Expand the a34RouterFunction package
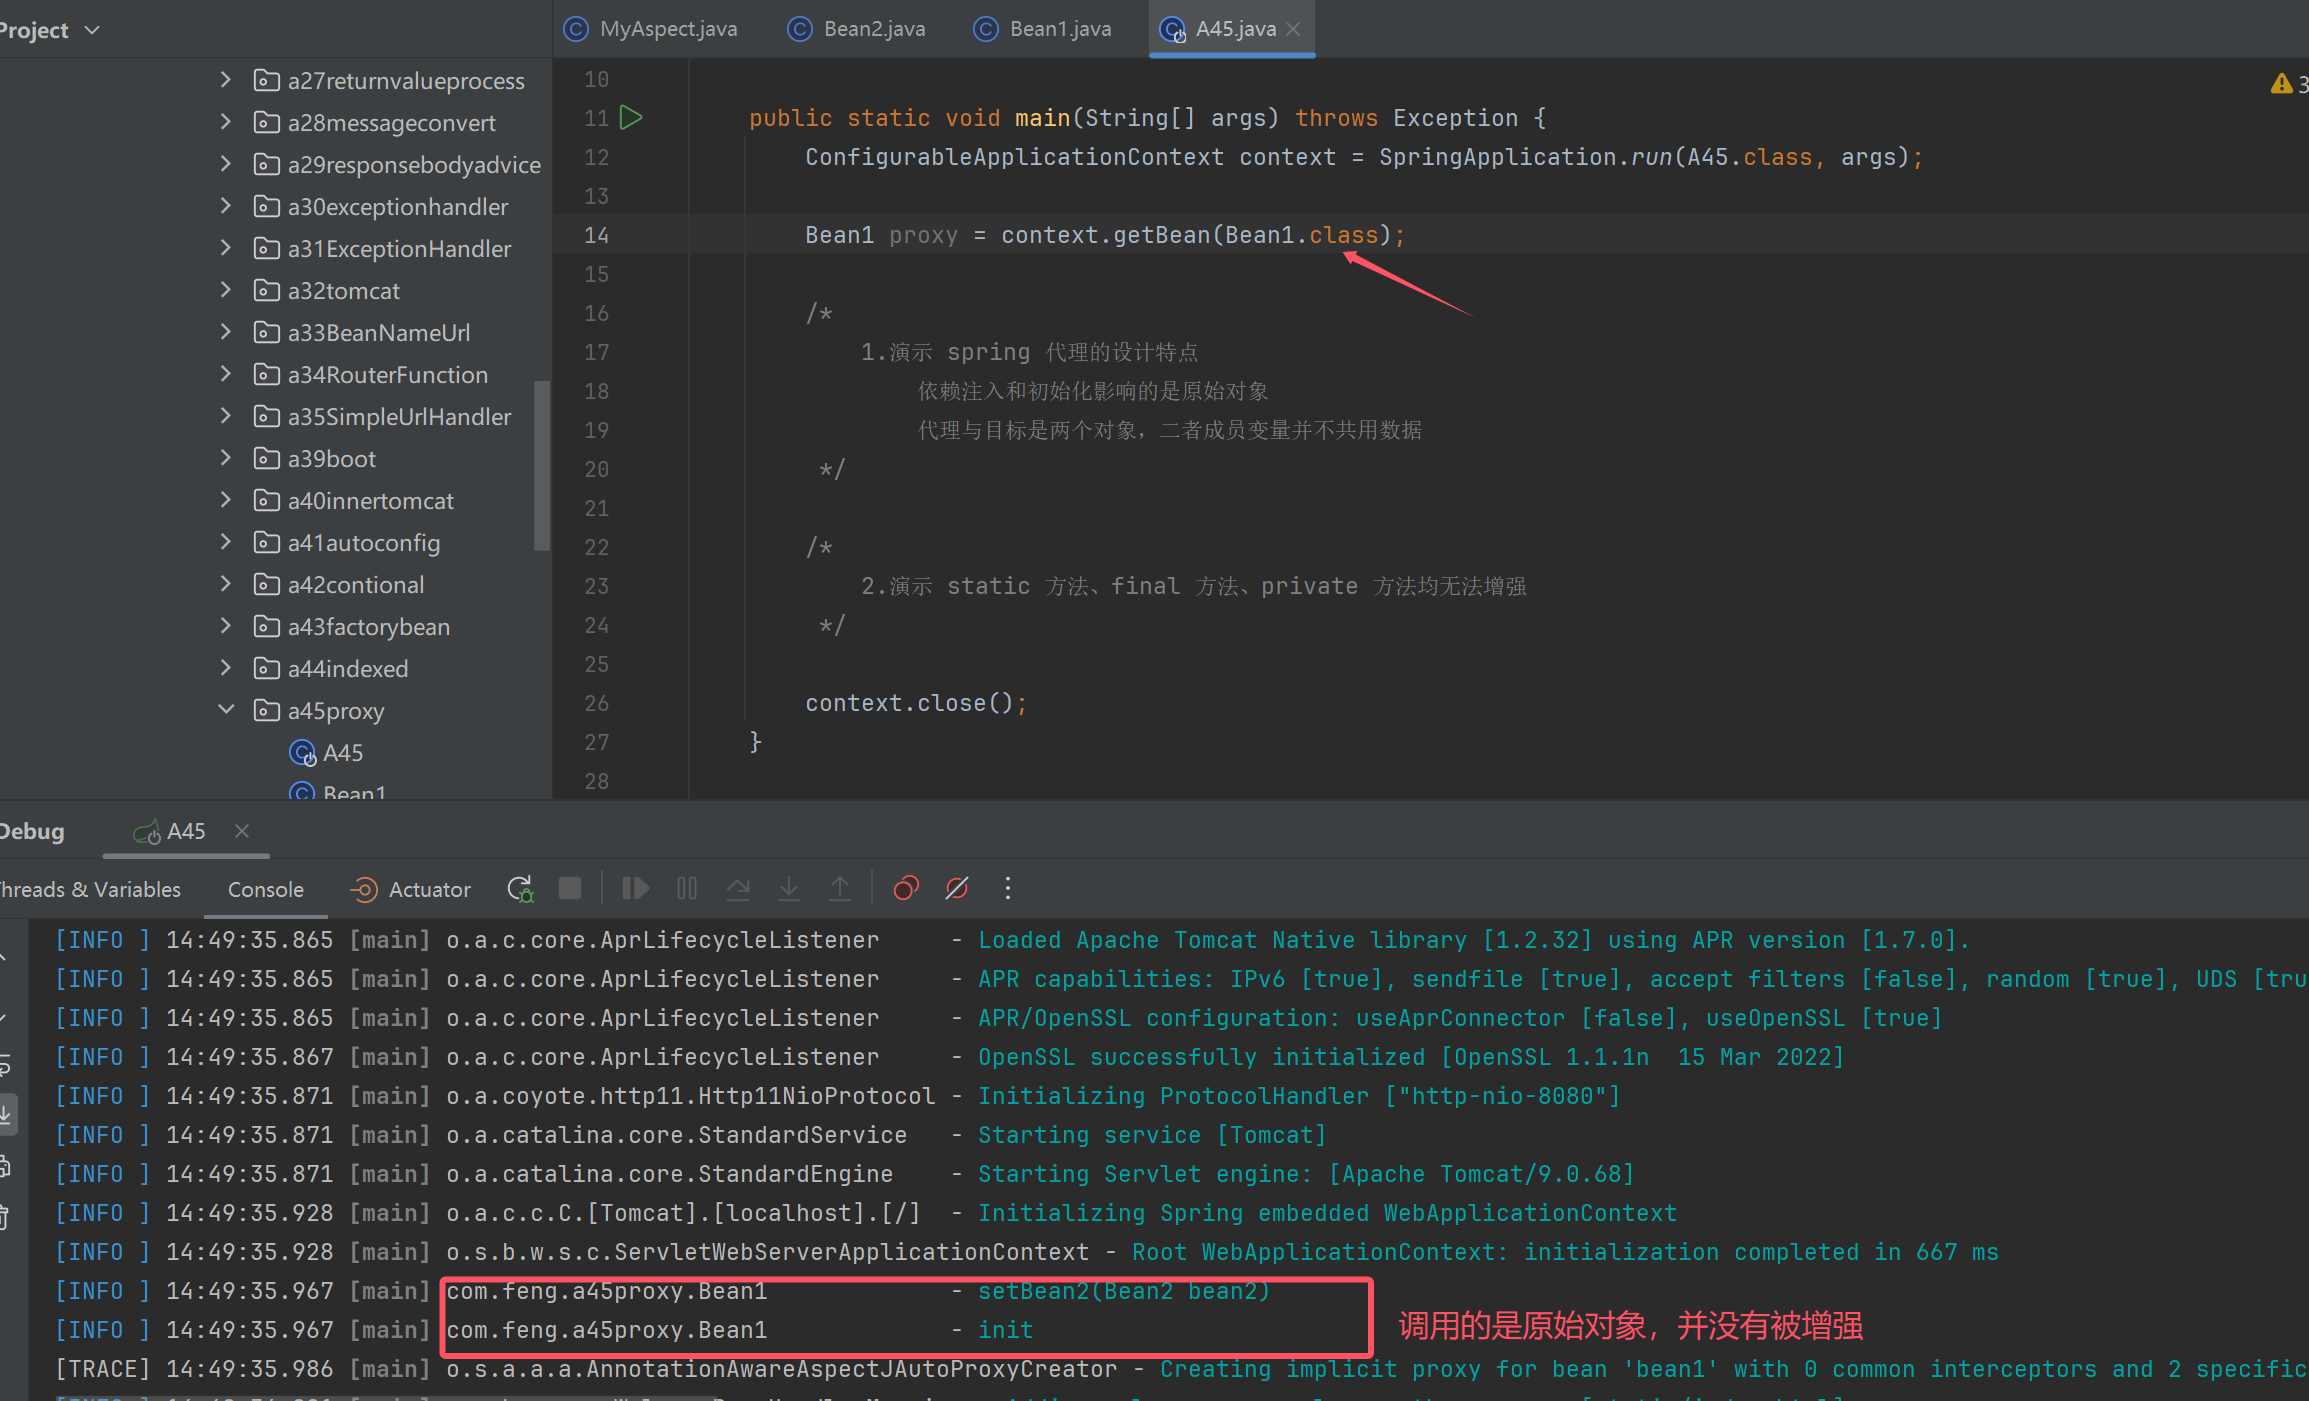The height and width of the screenshot is (1401, 2309). point(226,374)
